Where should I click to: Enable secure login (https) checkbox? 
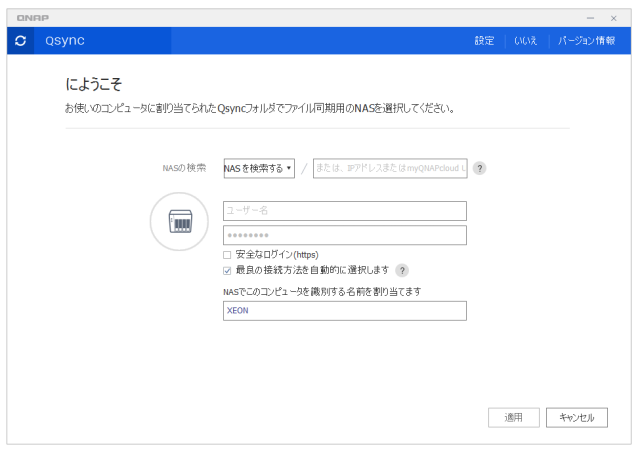click(227, 255)
